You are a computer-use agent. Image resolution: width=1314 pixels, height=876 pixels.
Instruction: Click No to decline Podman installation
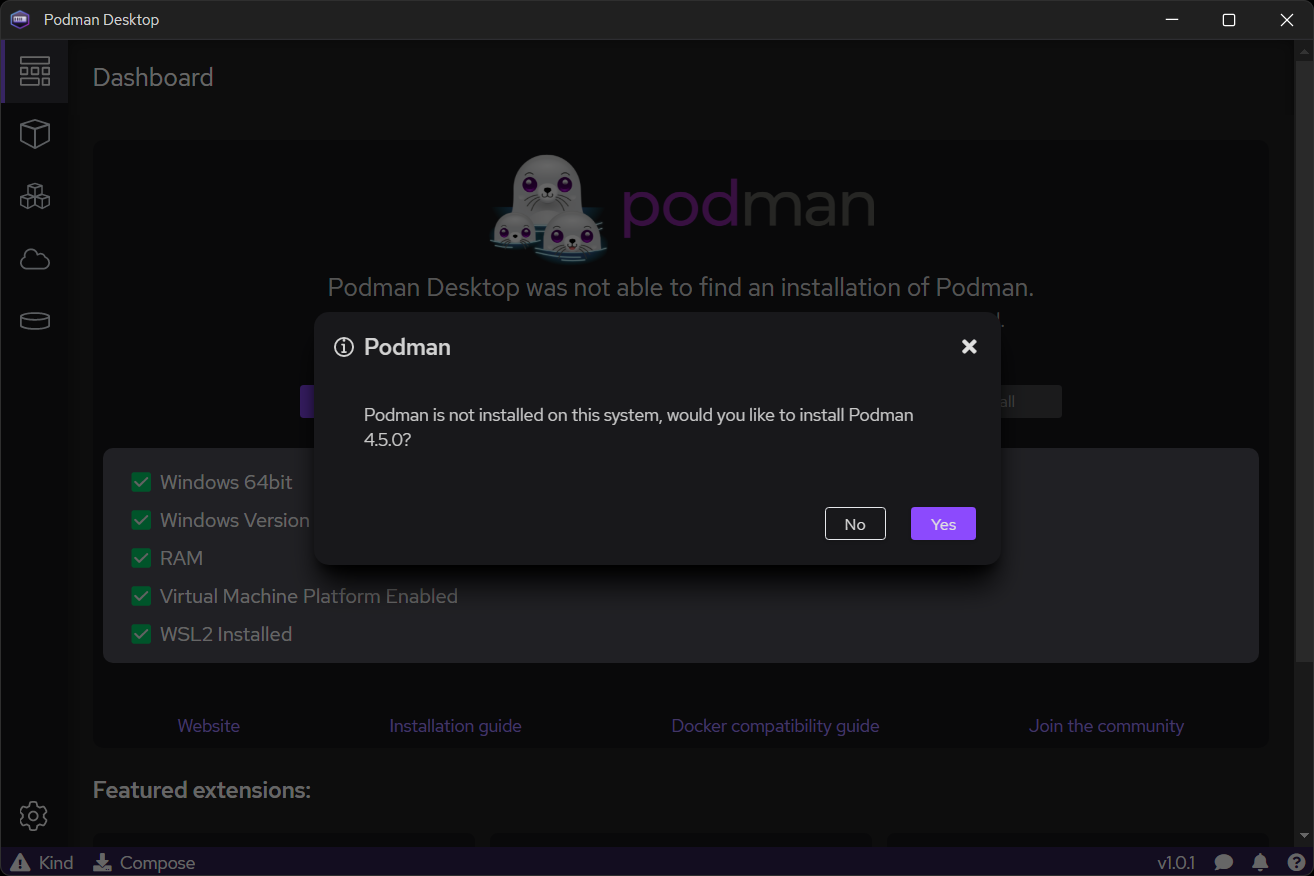coord(855,524)
